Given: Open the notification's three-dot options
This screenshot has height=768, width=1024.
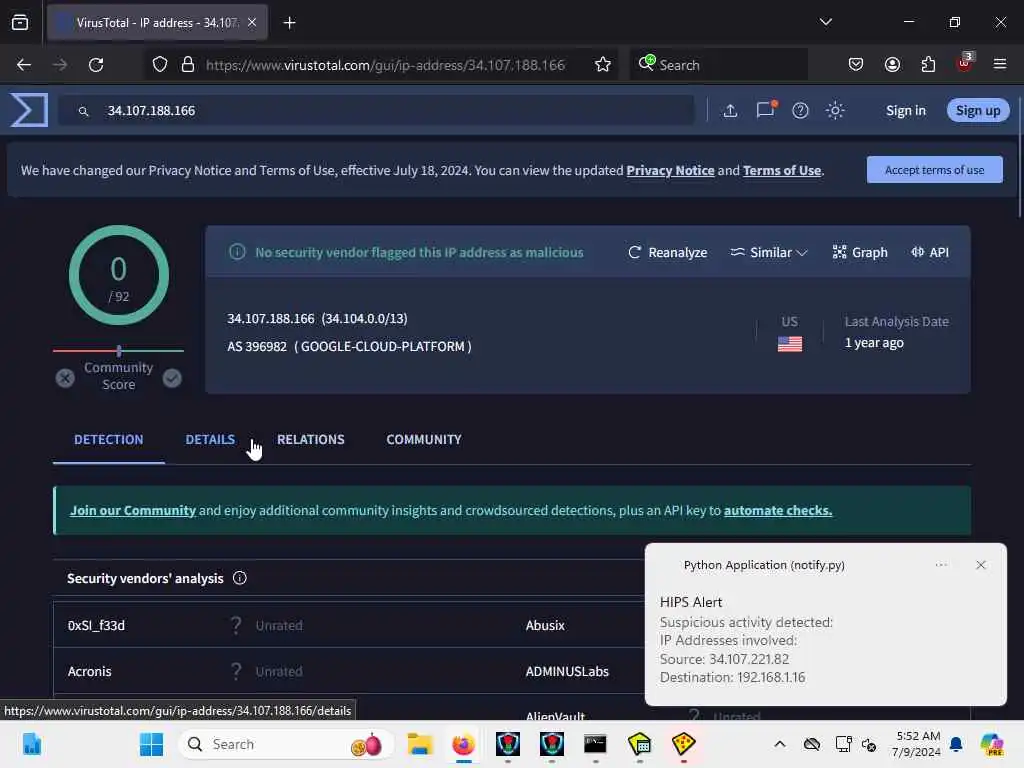Looking at the screenshot, I should pos(940,565).
